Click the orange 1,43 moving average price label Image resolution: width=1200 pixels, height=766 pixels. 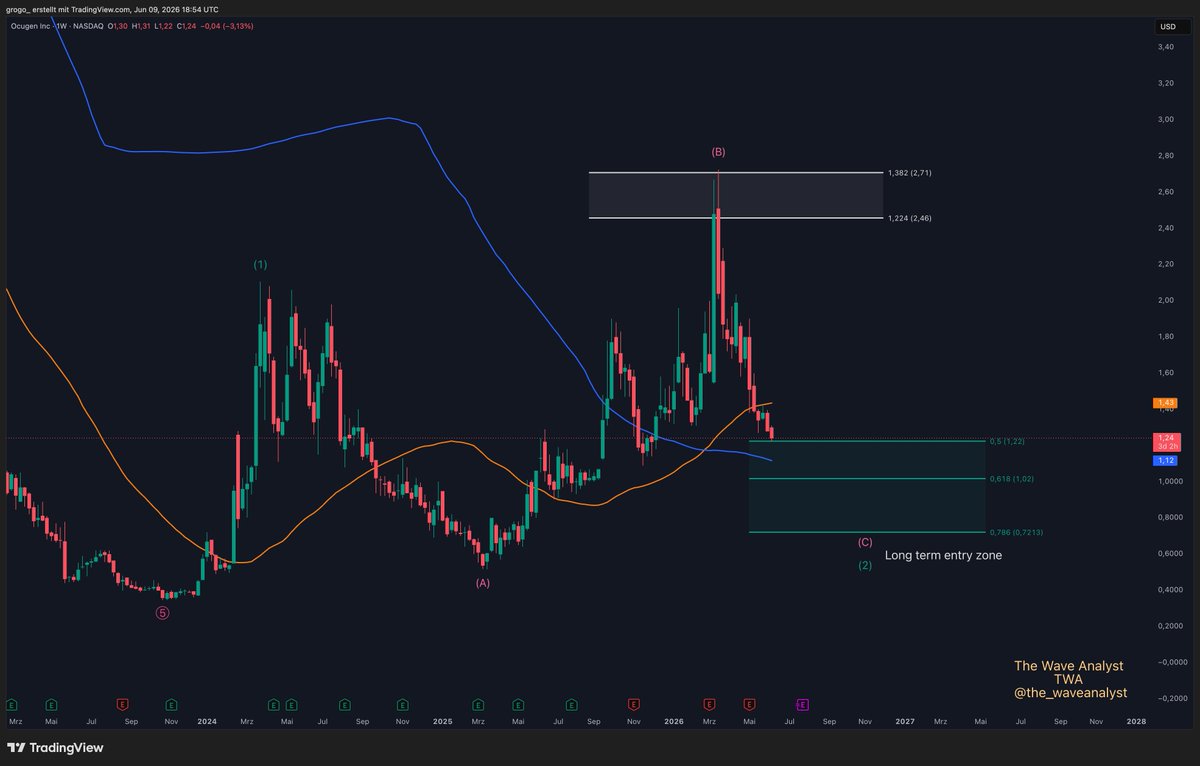click(x=1164, y=401)
